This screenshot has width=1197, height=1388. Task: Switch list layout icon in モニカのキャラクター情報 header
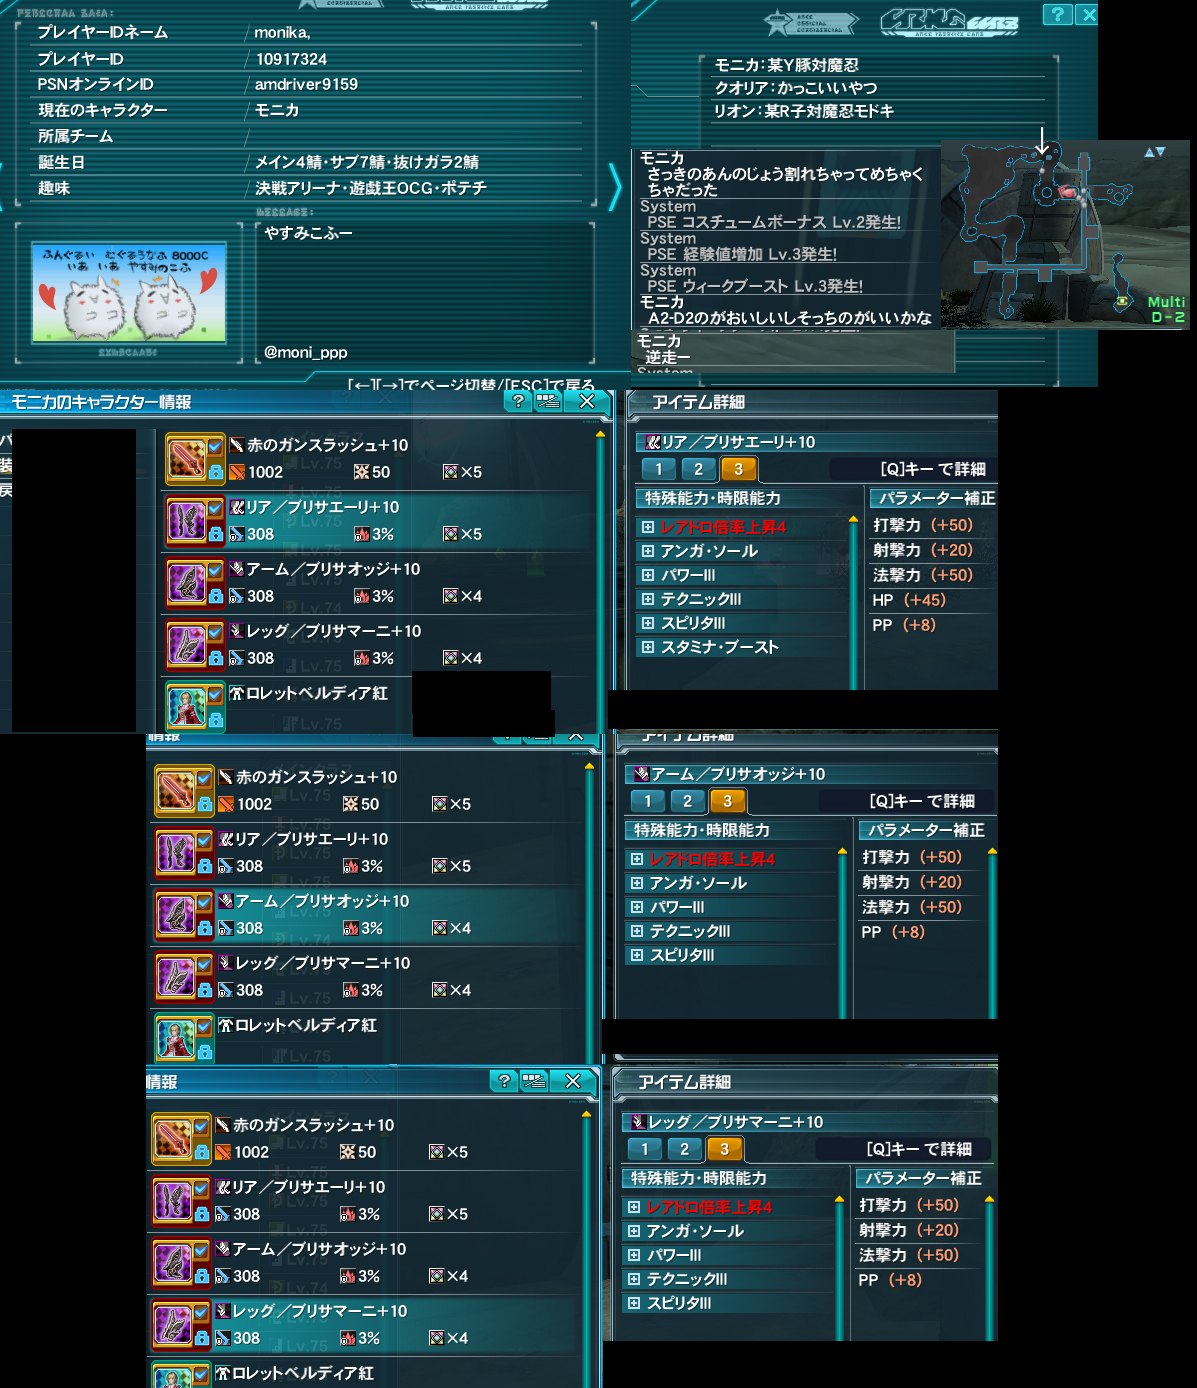(548, 401)
